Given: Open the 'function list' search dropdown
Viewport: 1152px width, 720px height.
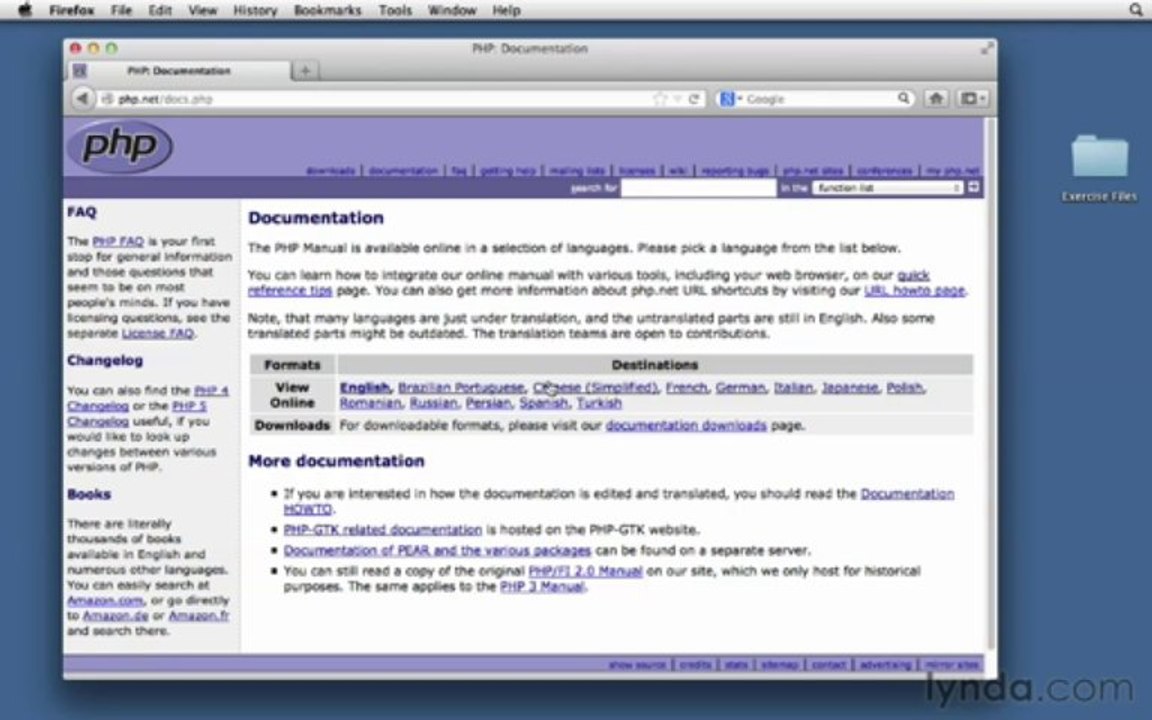Looking at the screenshot, I should (x=888, y=188).
